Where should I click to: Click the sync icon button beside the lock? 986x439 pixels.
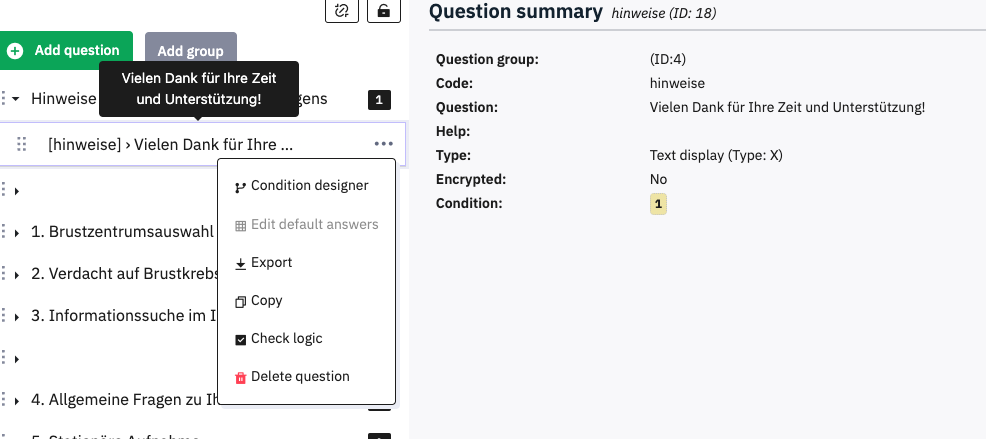click(x=342, y=10)
